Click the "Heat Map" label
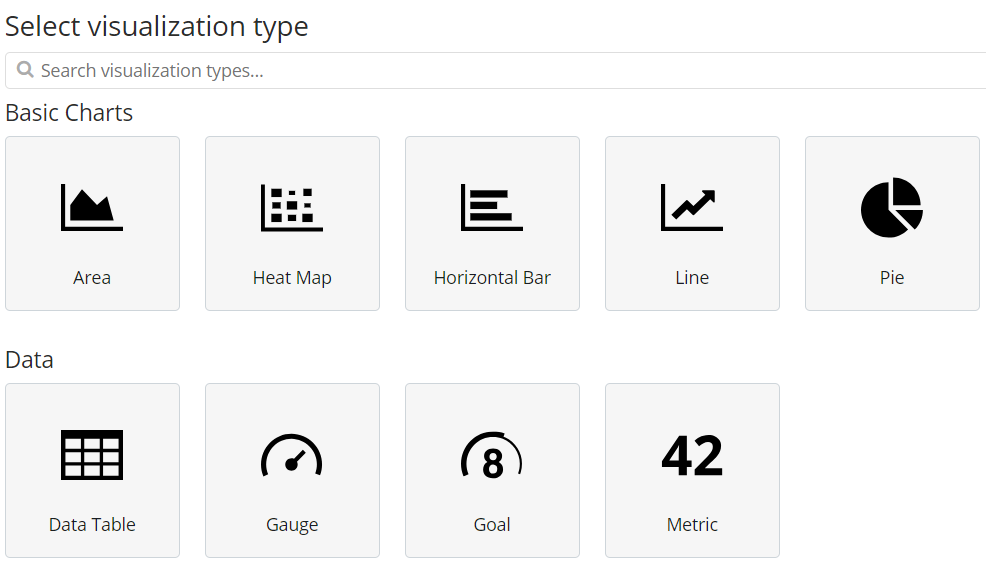 pyautogui.click(x=292, y=278)
